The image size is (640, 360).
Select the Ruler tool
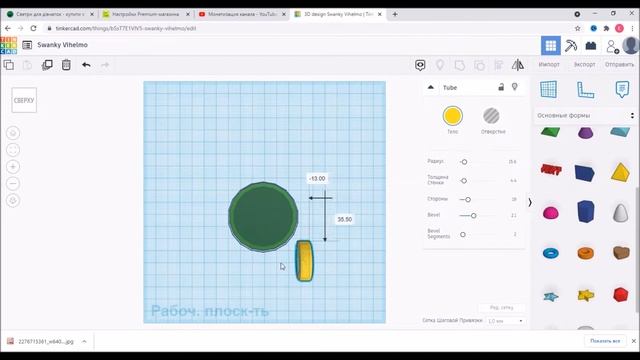(x=585, y=90)
